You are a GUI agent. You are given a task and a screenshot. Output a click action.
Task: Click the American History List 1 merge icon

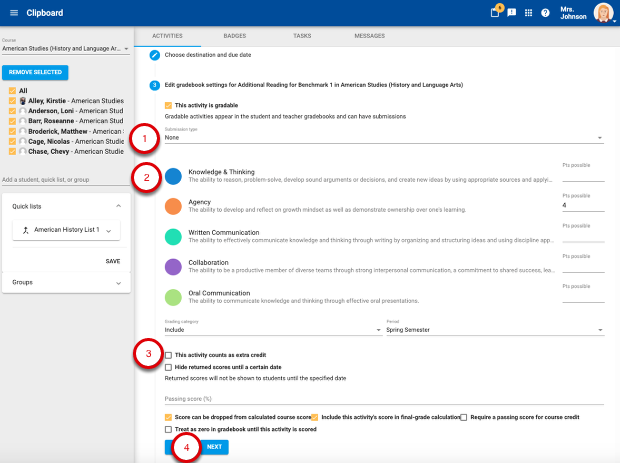pos(24,230)
